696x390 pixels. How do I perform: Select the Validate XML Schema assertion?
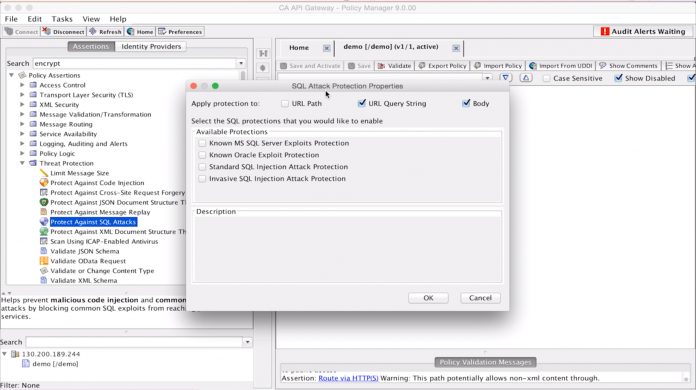(x=83, y=280)
